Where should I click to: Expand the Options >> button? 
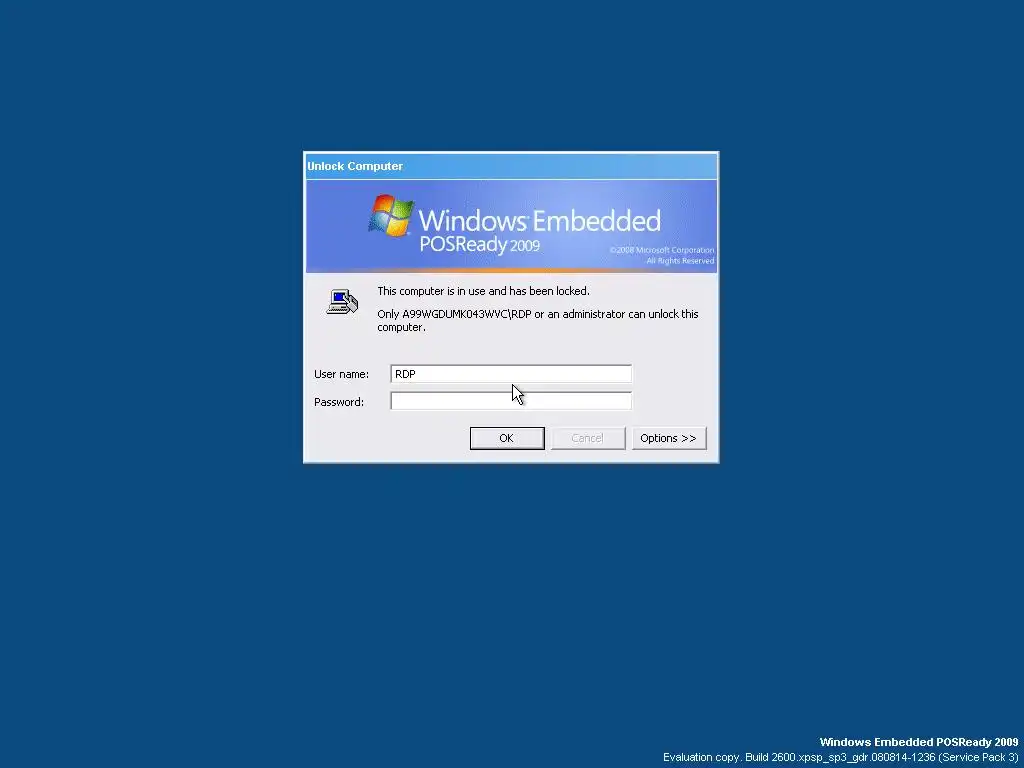(669, 438)
